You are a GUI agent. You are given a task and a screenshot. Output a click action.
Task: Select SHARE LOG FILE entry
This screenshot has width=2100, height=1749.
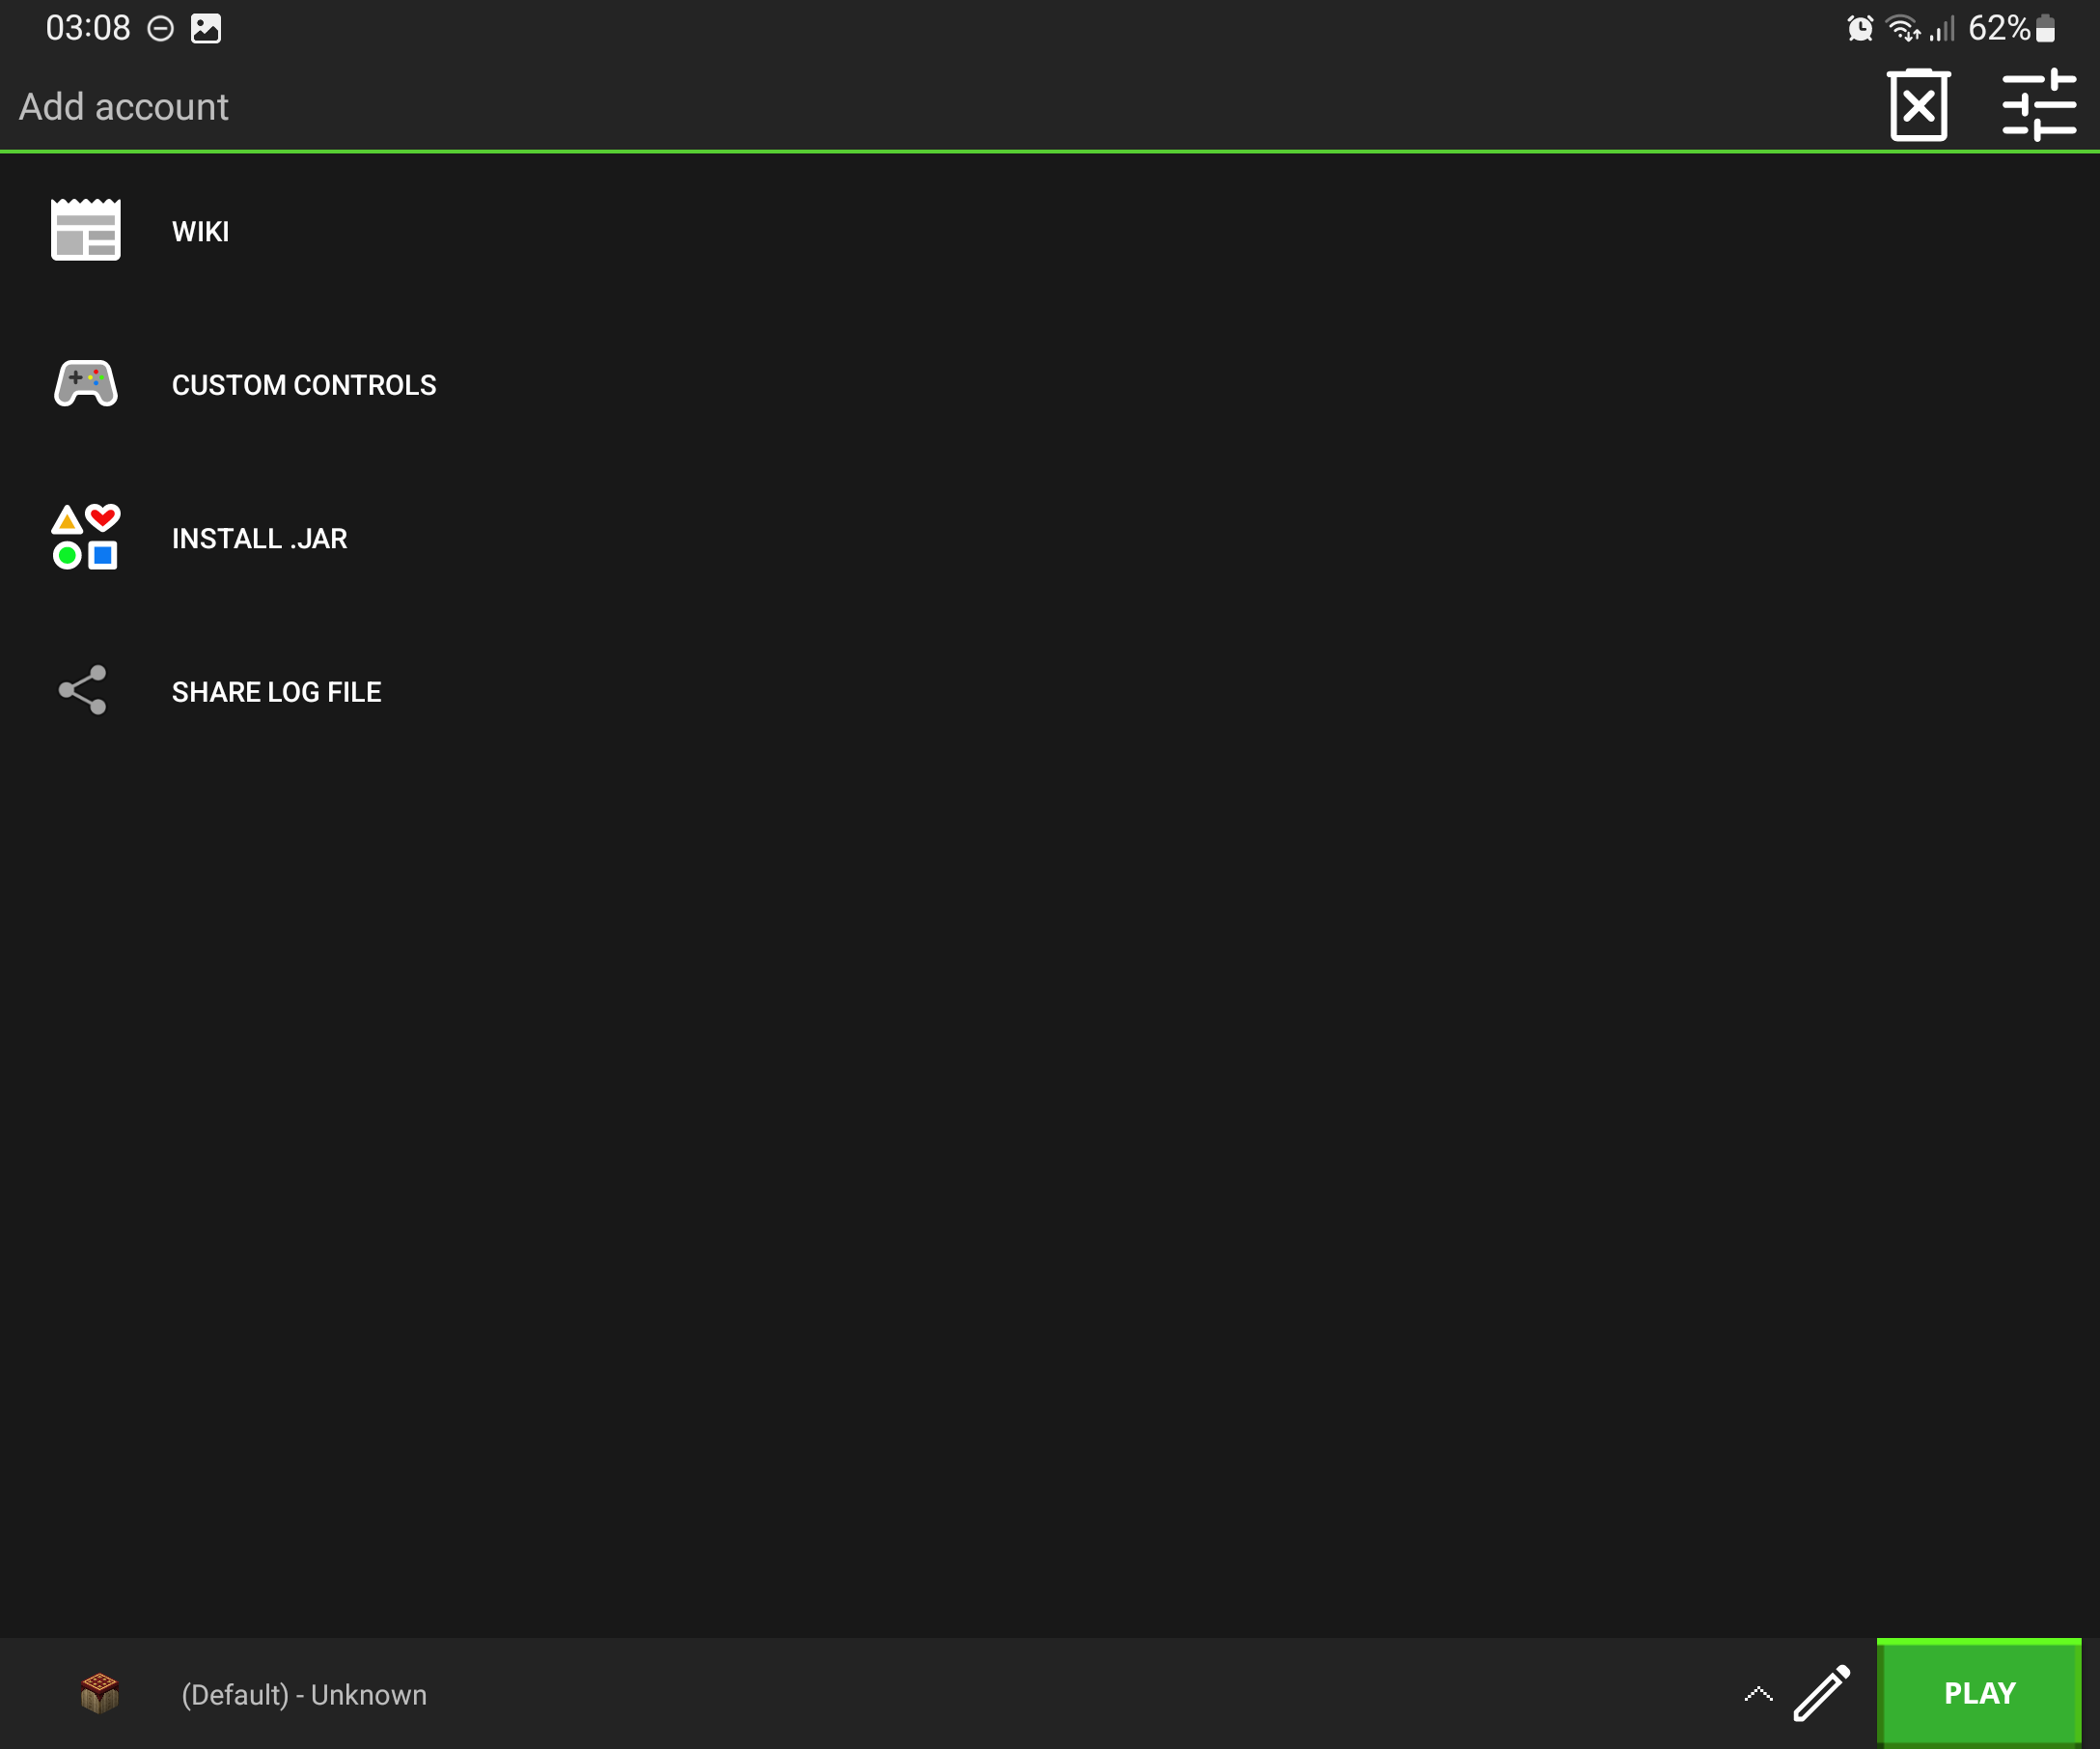point(1050,690)
